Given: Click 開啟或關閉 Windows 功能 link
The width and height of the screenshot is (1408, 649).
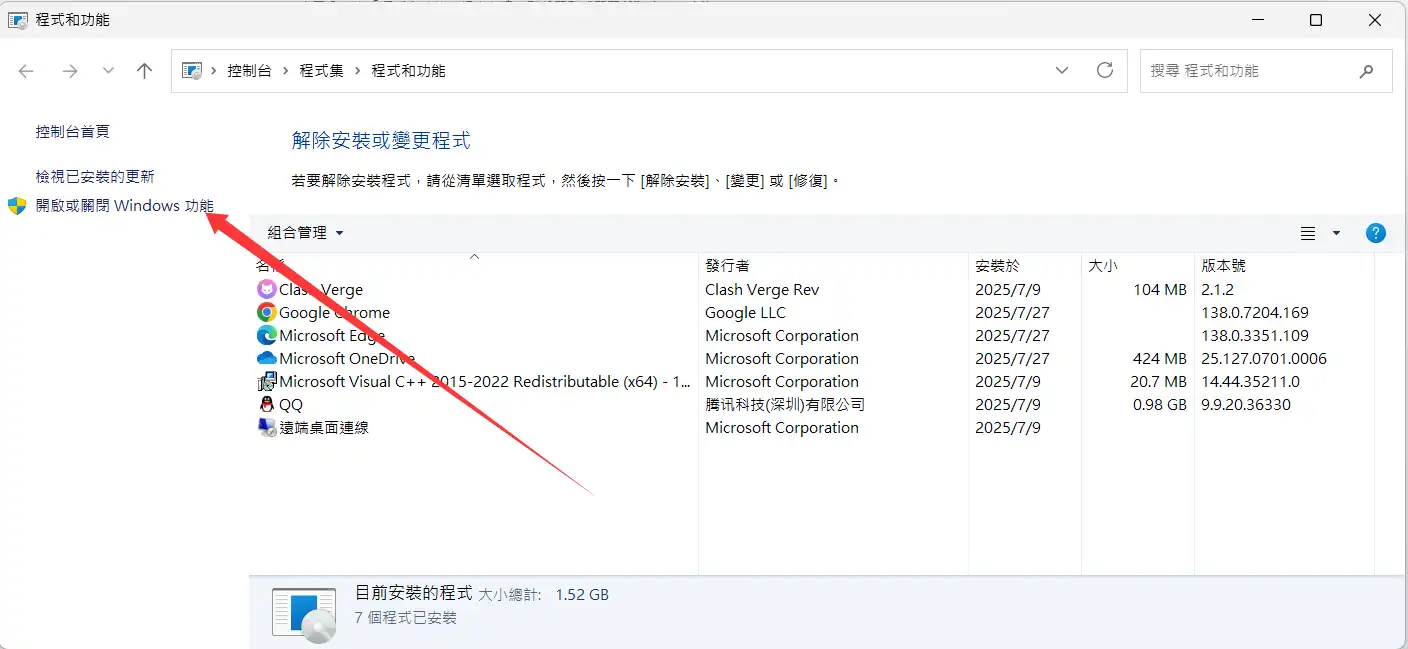Looking at the screenshot, I should tap(124, 206).
